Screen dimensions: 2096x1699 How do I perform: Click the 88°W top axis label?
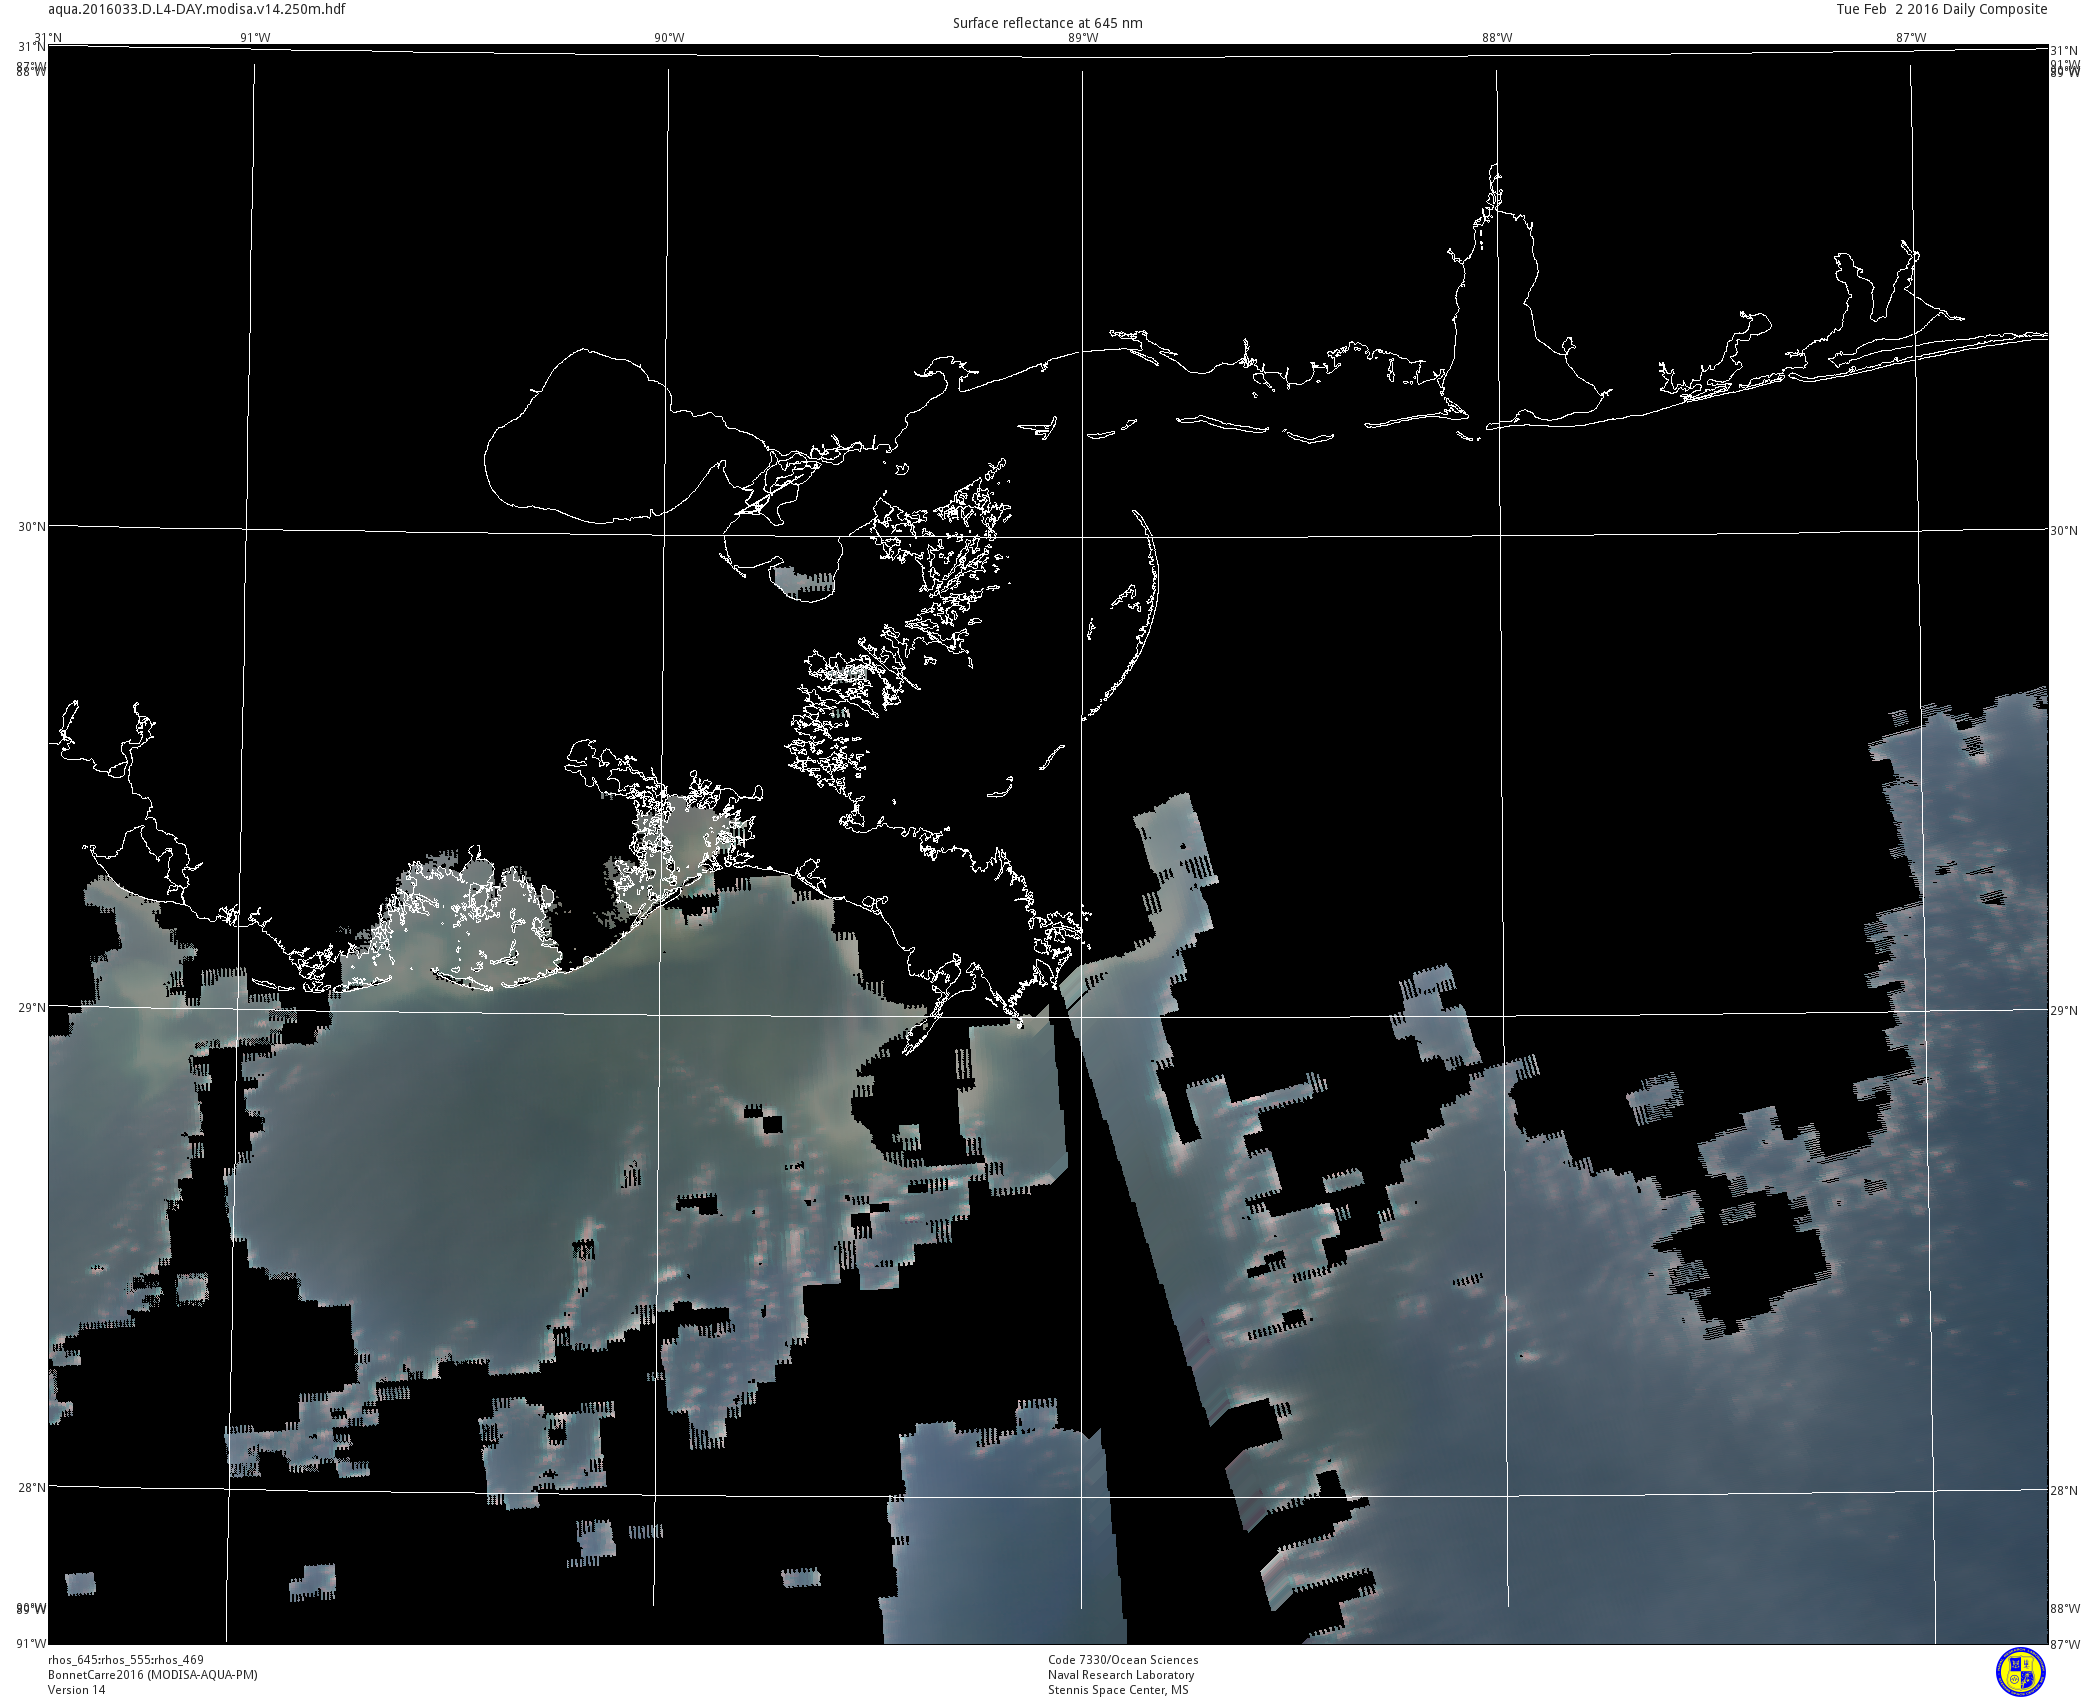1497,38
